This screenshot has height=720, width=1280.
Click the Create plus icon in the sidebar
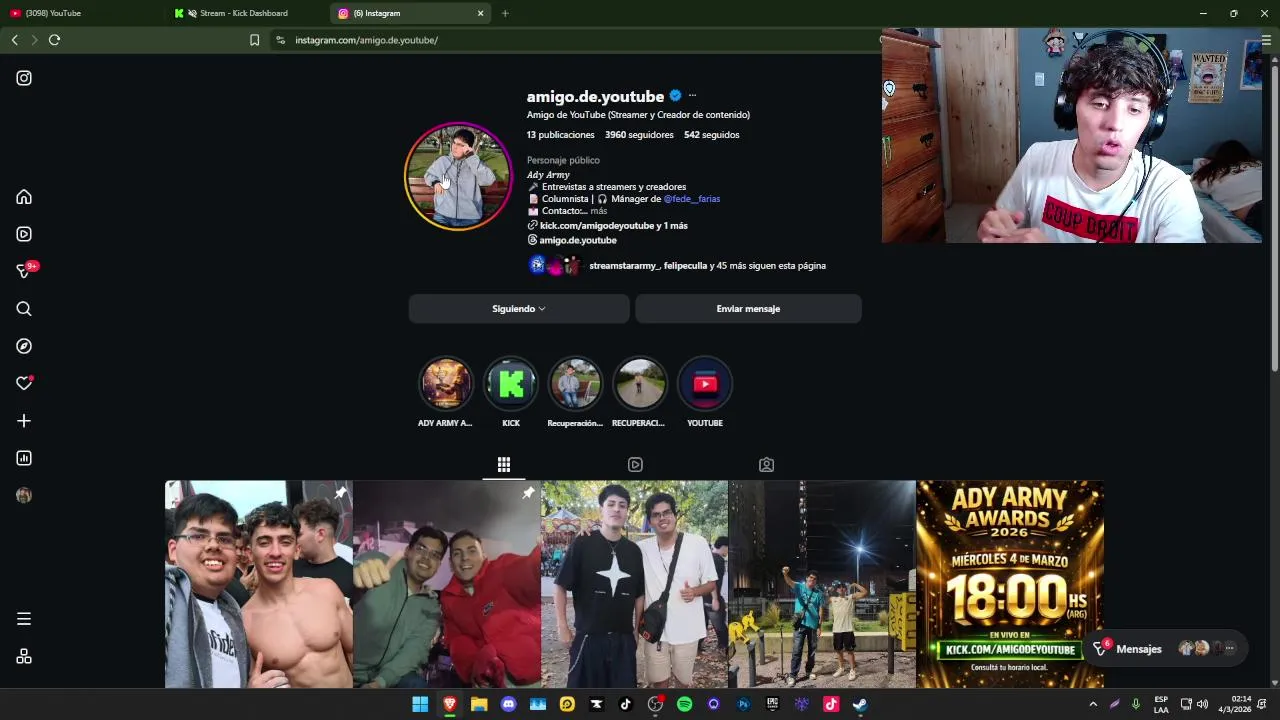[24, 421]
